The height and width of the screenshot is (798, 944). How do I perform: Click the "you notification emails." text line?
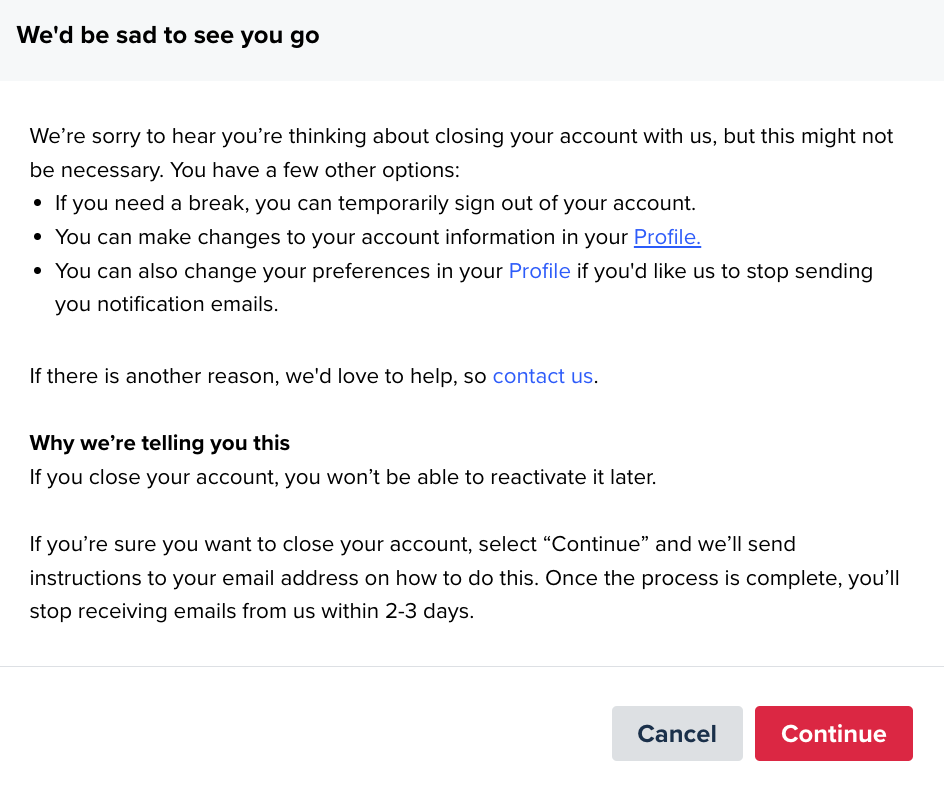166,304
